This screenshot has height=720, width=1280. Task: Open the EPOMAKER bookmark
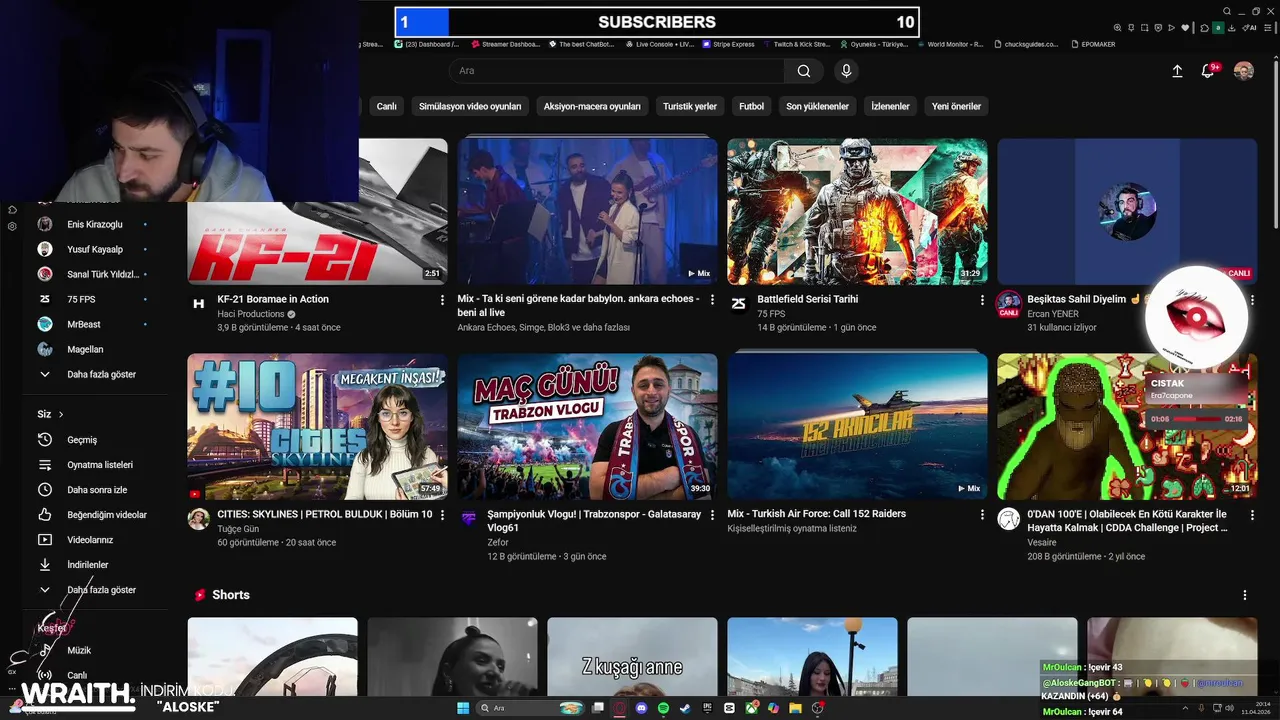click(1092, 44)
